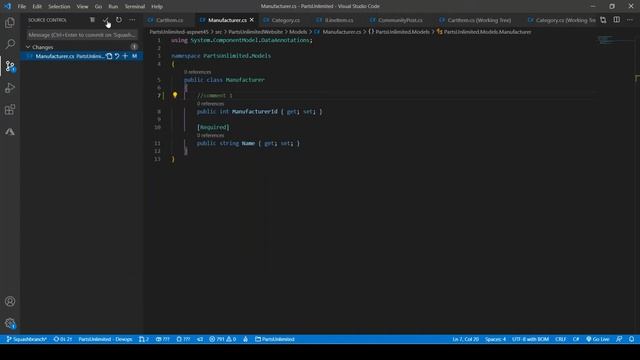
Task: Open the Explorer view in activity bar
Action: click(x=10, y=22)
